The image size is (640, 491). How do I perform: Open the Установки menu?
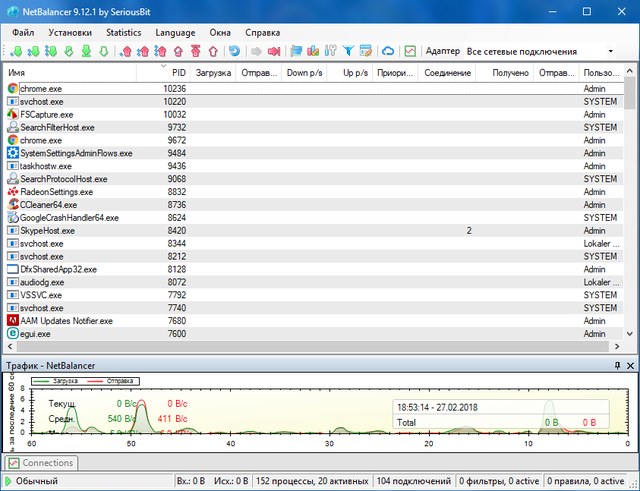point(70,33)
